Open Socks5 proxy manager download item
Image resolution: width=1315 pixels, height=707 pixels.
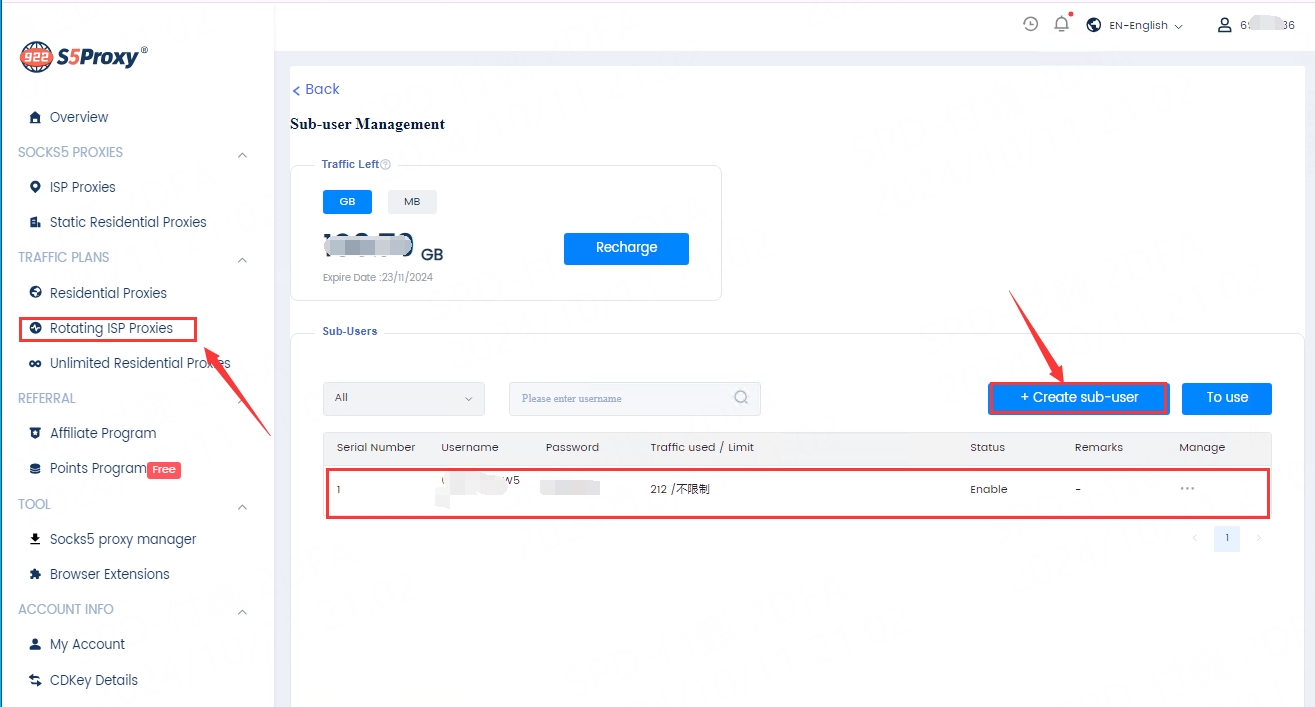[x=122, y=539]
